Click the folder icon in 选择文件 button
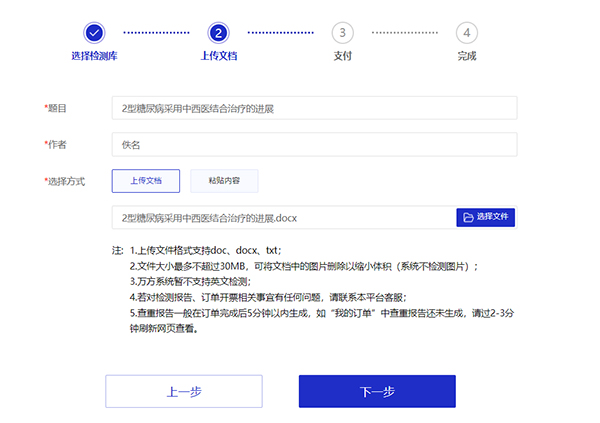The width and height of the screenshot is (600, 423). 468,217
